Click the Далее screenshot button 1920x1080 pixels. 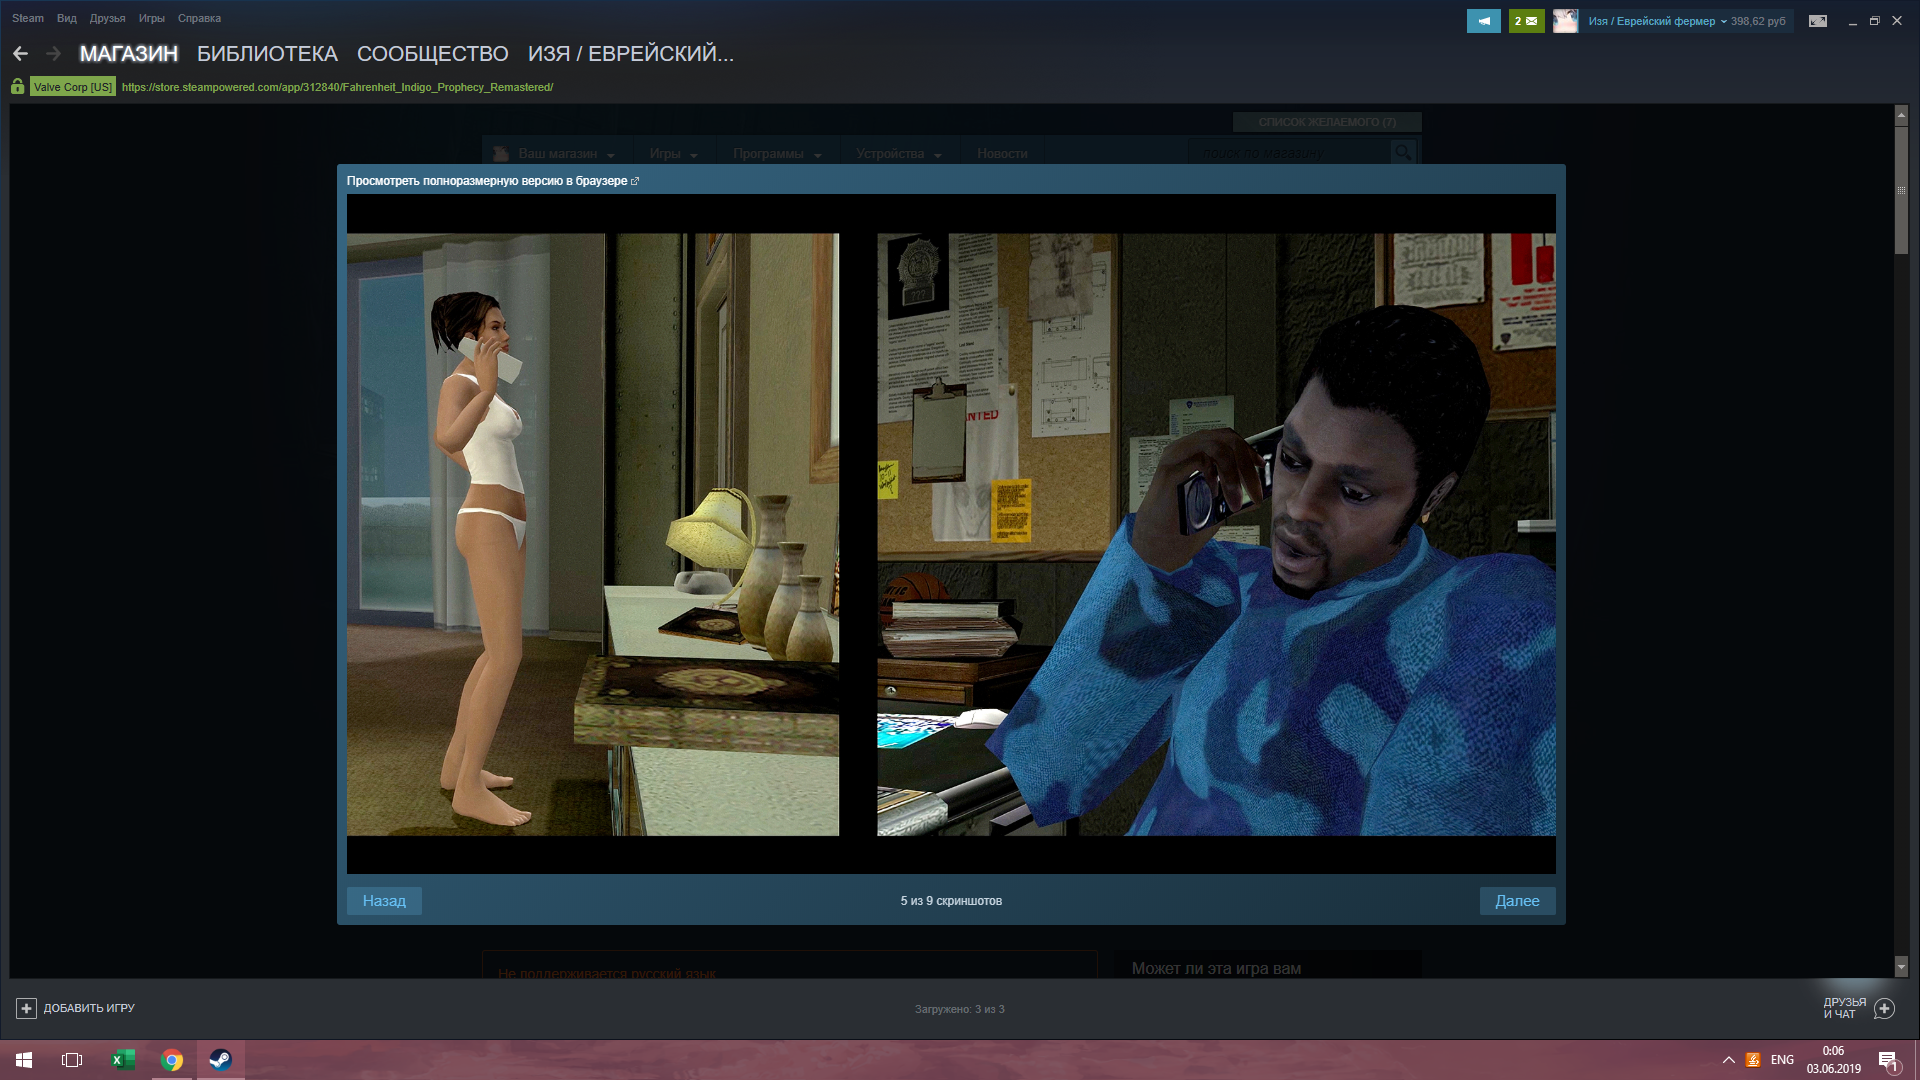pyautogui.click(x=1517, y=901)
